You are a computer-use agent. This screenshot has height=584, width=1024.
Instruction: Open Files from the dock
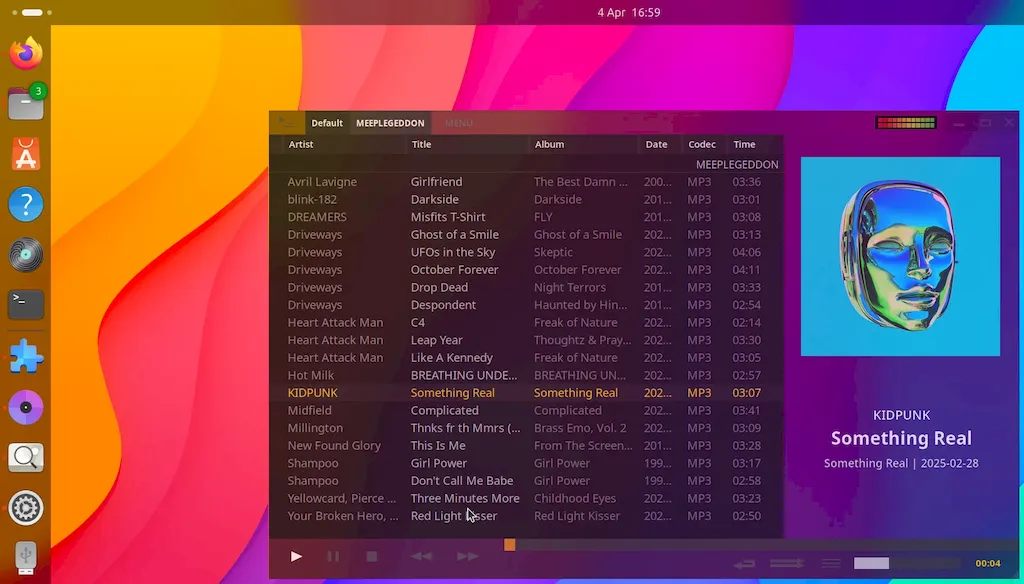[x=26, y=103]
